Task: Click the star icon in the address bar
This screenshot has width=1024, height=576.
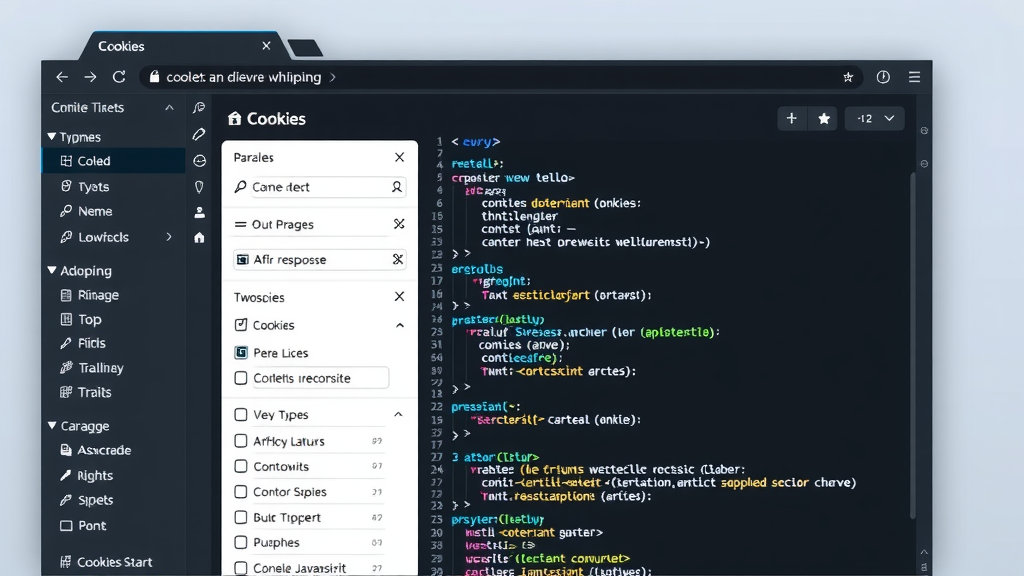Action: point(848,77)
